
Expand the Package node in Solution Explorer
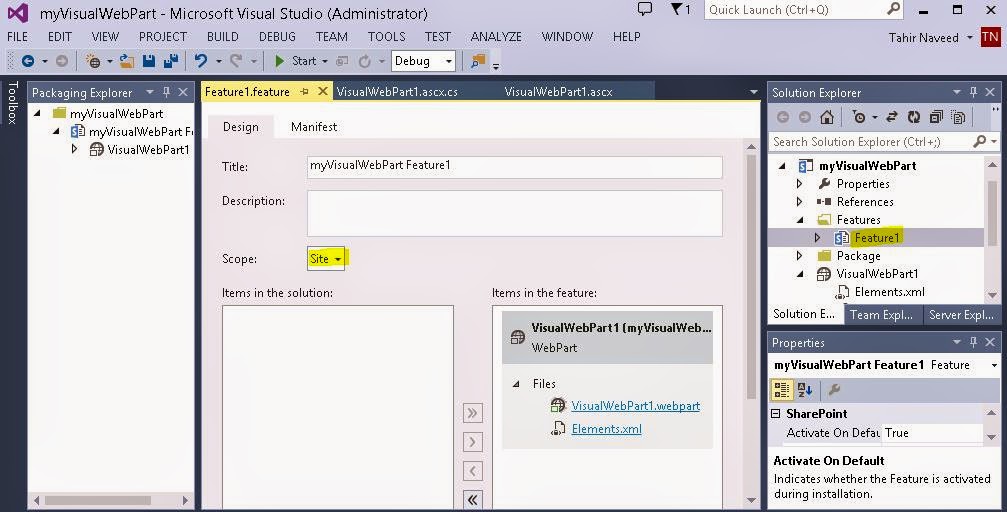pyautogui.click(x=800, y=256)
